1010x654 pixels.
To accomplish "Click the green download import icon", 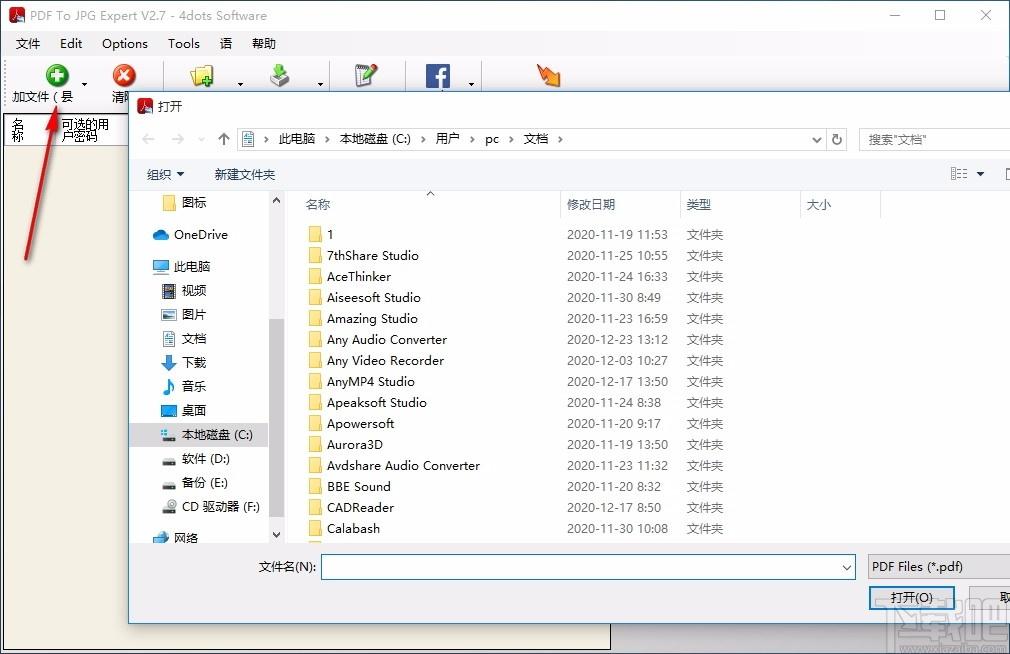I will [280, 75].
